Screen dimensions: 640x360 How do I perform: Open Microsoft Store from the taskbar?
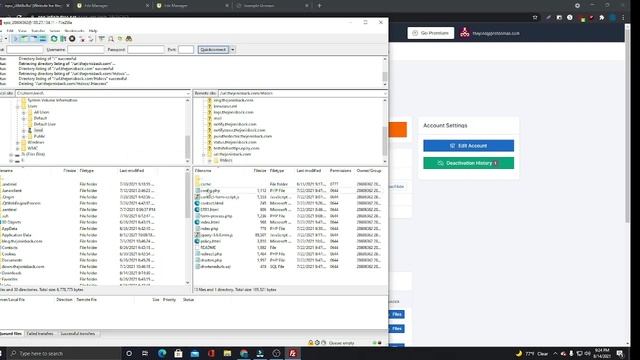[x=178, y=353]
